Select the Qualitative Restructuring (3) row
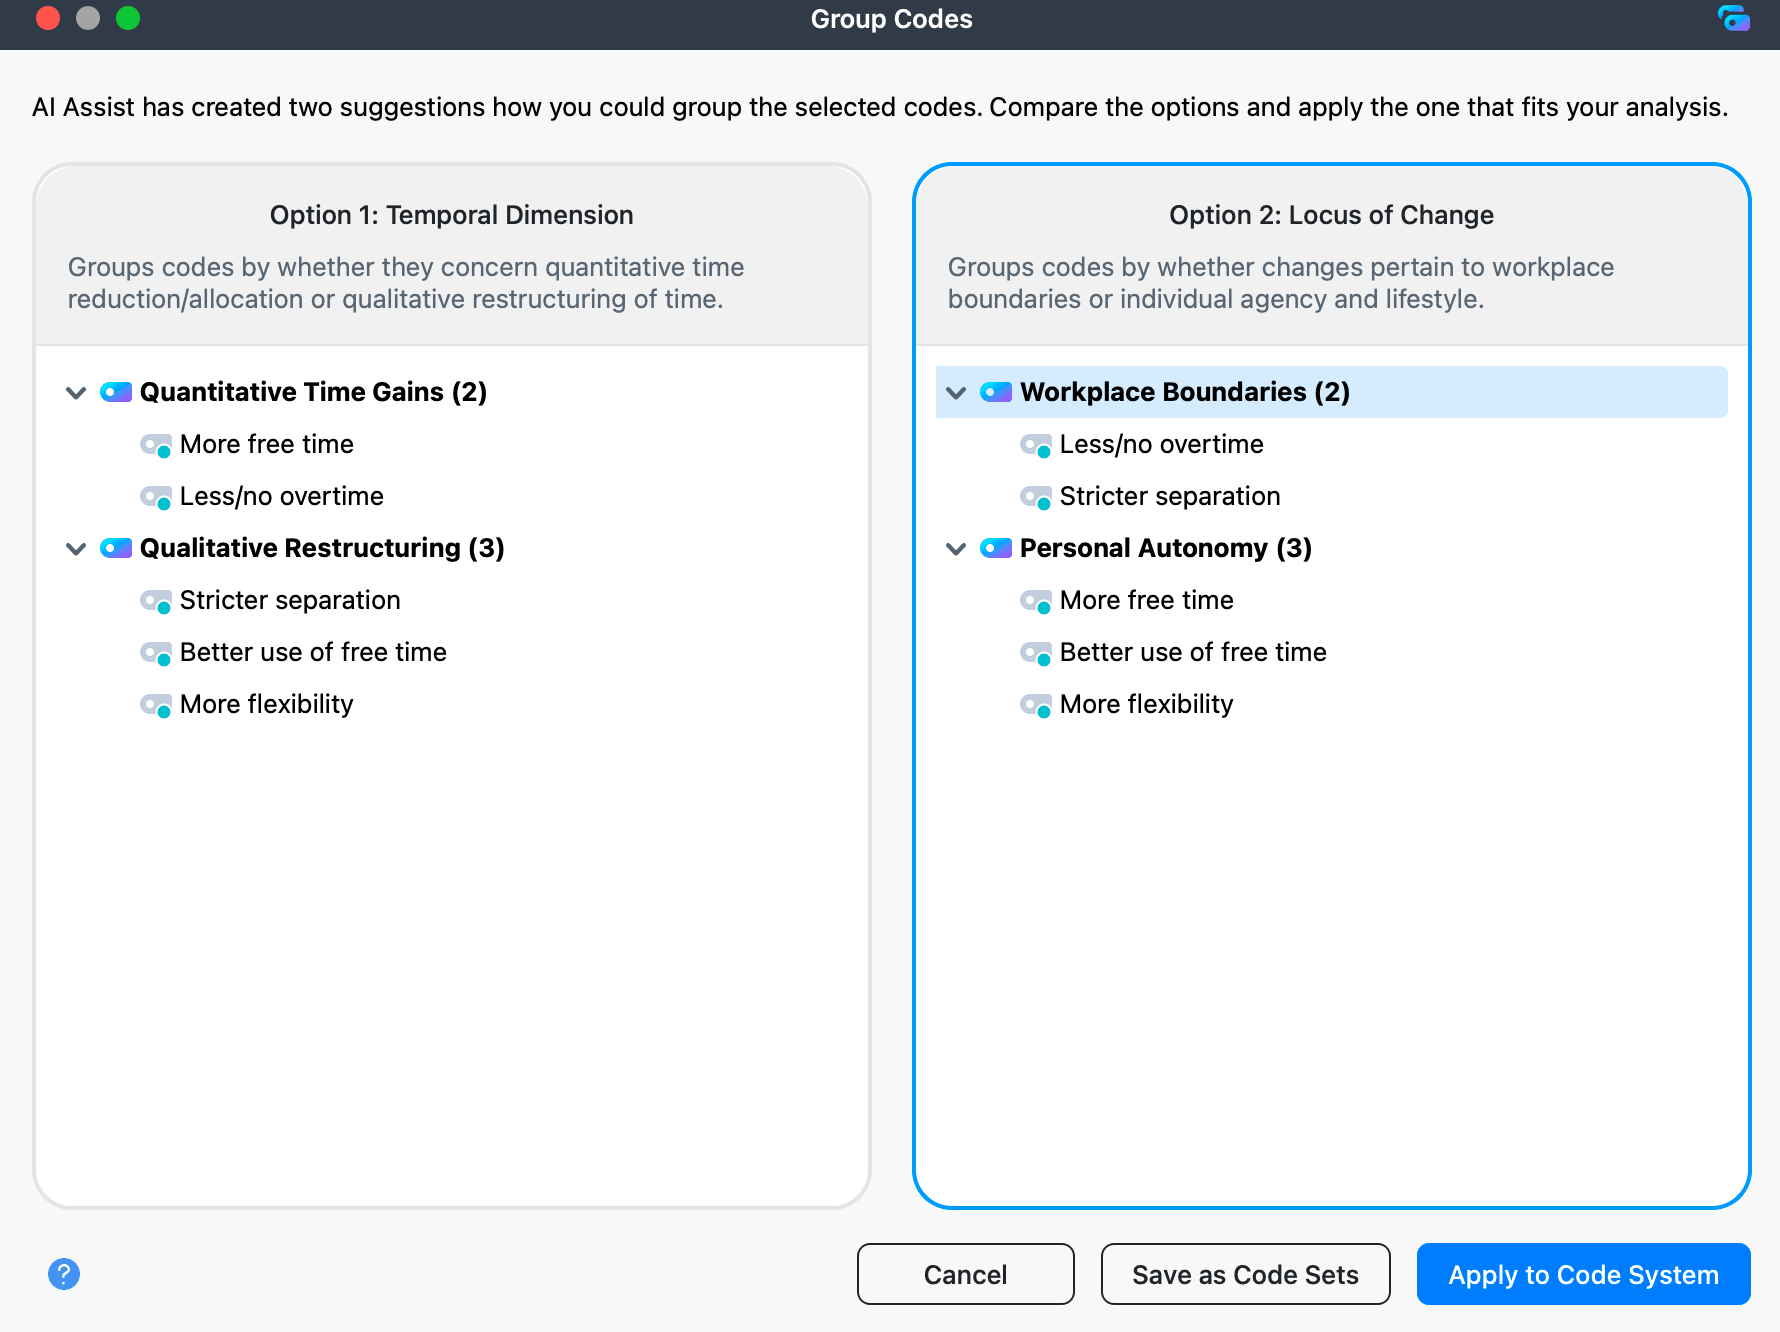The height and width of the screenshot is (1332, 1780). pos(452,548)
